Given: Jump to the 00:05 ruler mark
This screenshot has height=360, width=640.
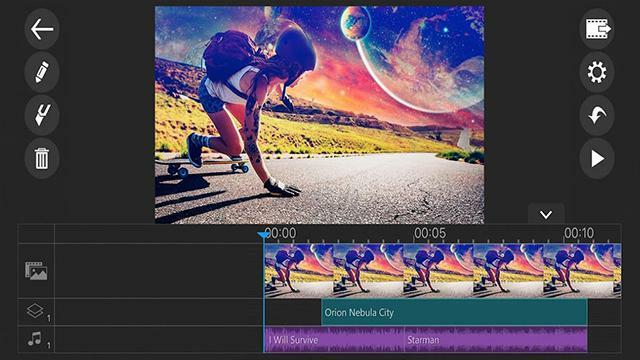Looking at the screenshot, I should pyautogui.click(x=430, y=233).
